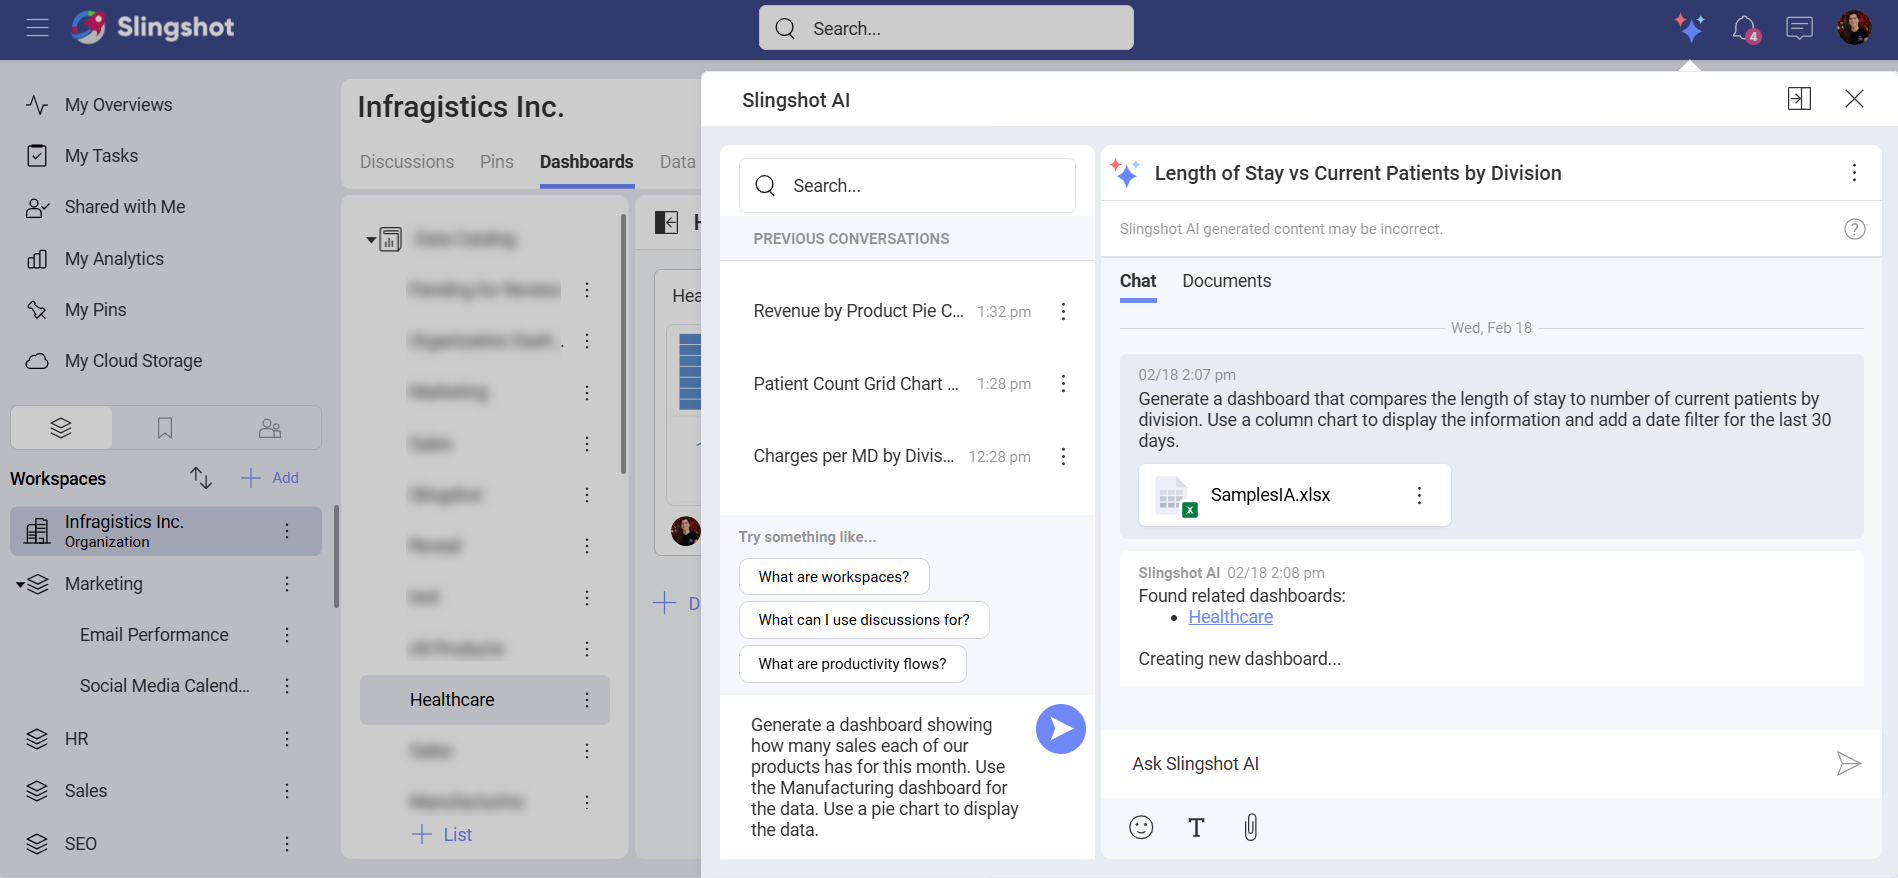Send the drafted dashboard prompt with blue arrow
Viewport: 1898px width, 878px height.
tap(1060, 729)
